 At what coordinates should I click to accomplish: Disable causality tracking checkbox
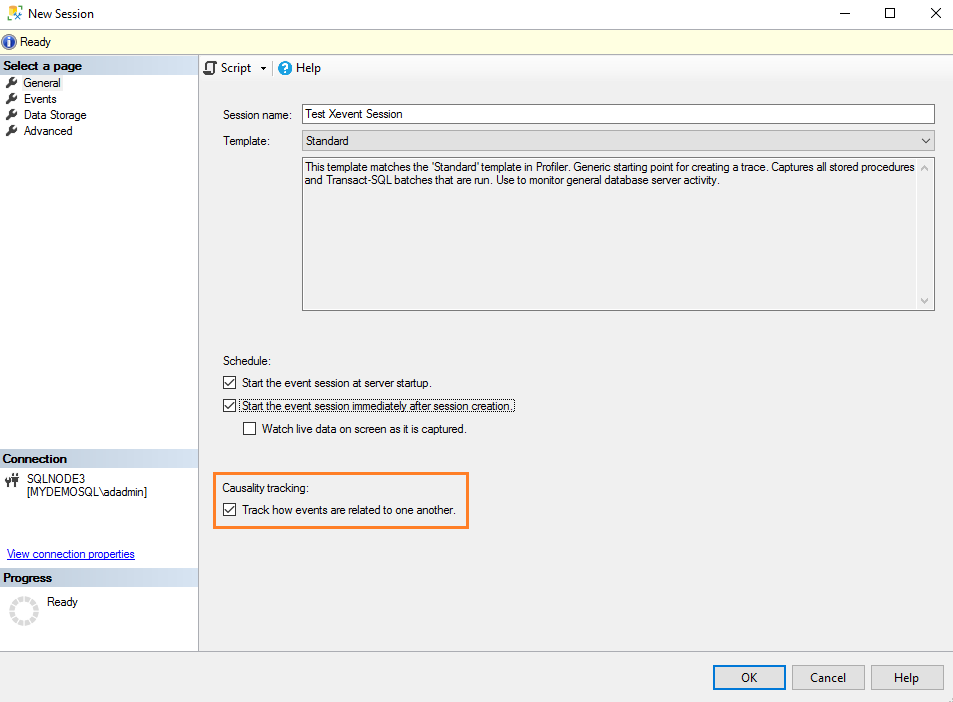230,510
